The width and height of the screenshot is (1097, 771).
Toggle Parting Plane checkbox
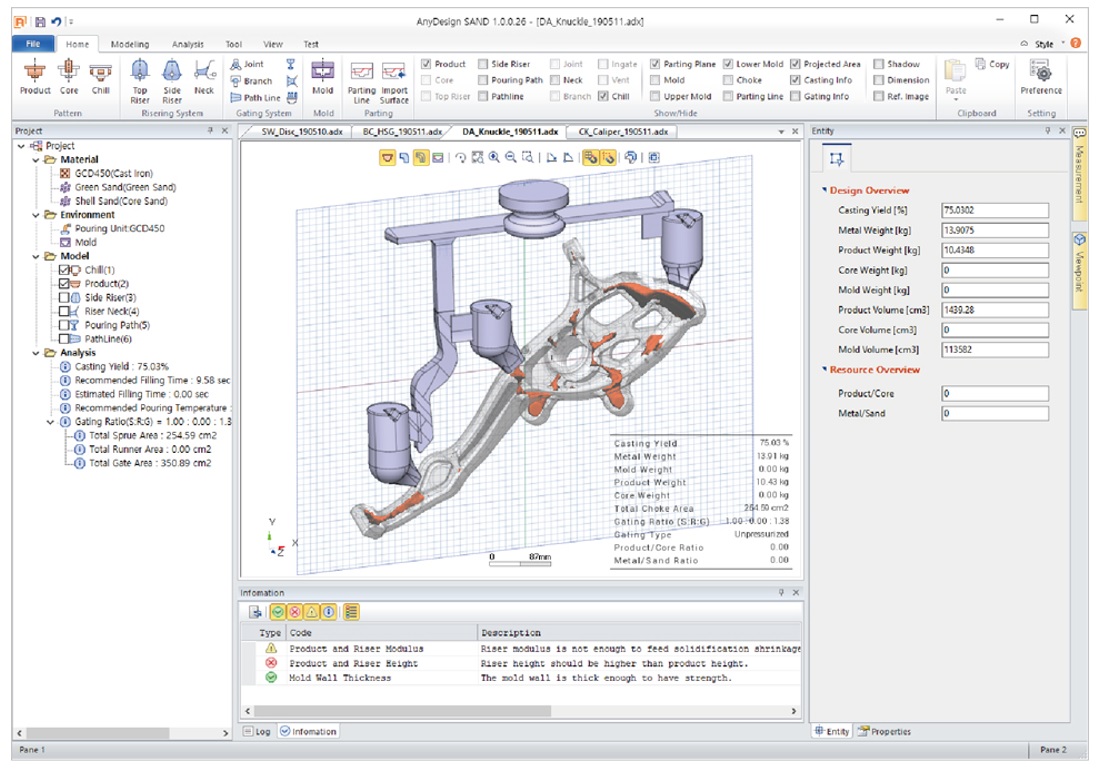(x=655, y=64)
